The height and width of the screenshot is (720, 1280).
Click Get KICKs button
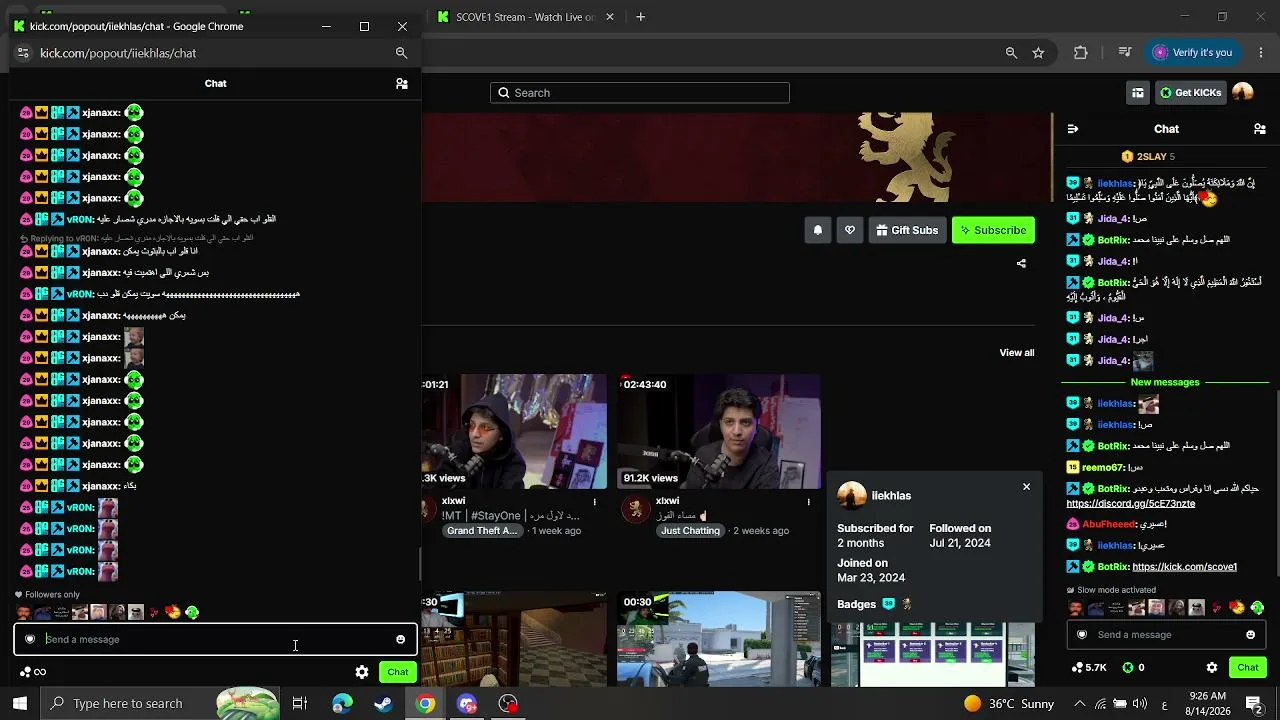point(1190,93)
